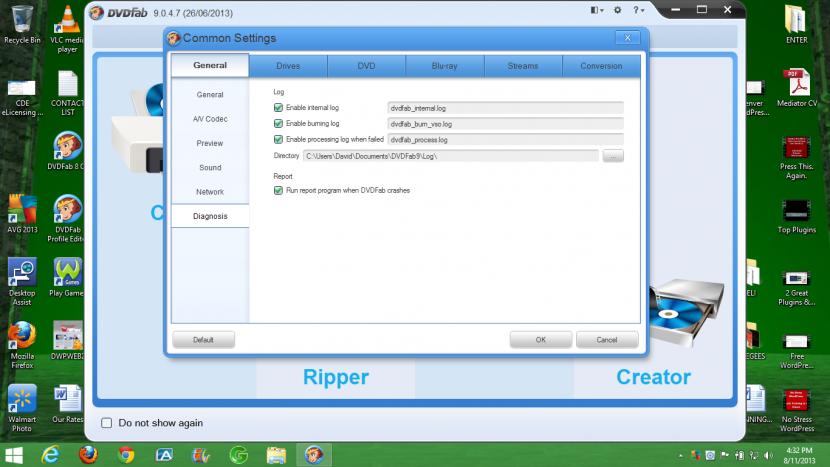This screenshot has width=830, height=467.
Task: Open Press This Again desktop icon
Action: pyautogui.click(x=796, y=158)
